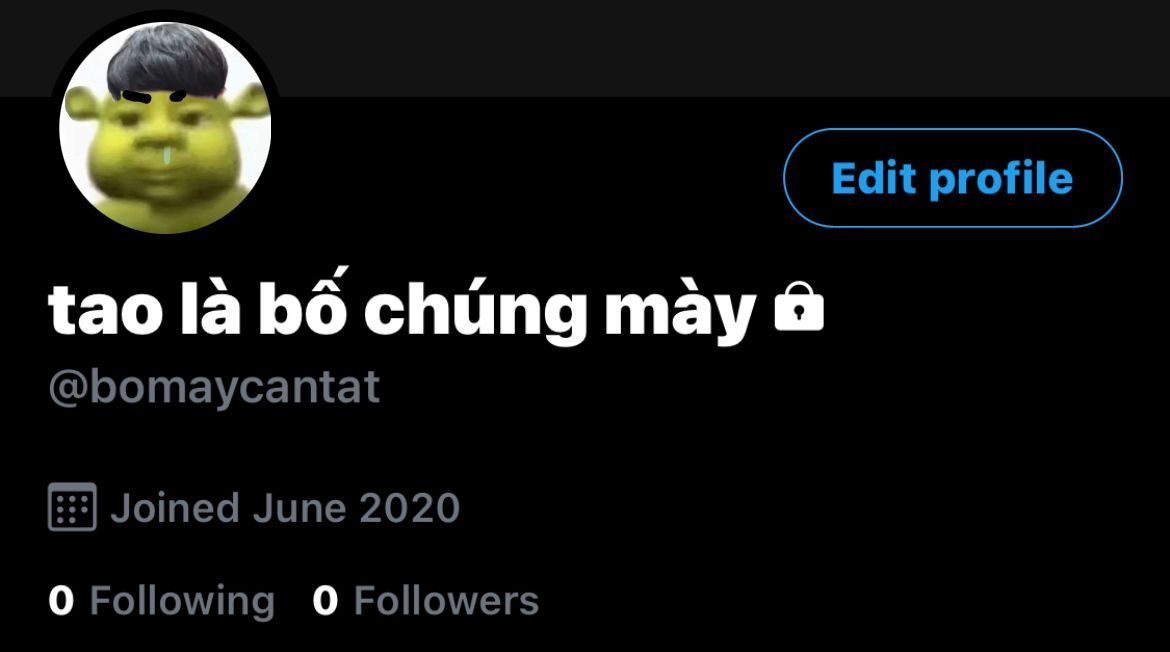Click the zero count before Followers
Viewport: 1170px width, 652px height.
(325, 601)
